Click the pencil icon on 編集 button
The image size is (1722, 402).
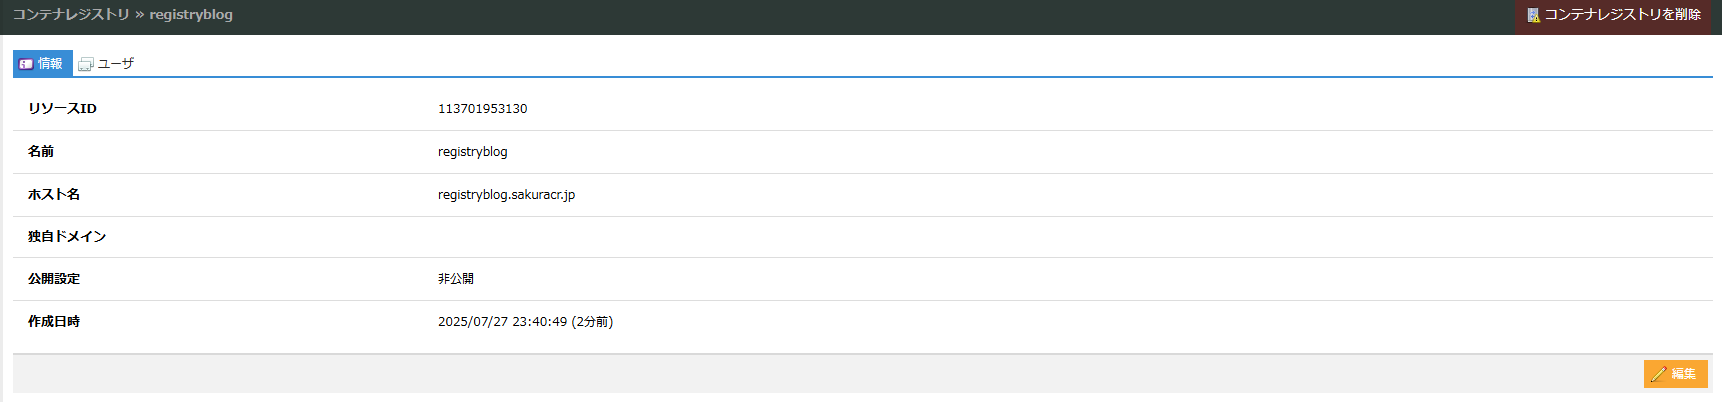[1658, 374]
